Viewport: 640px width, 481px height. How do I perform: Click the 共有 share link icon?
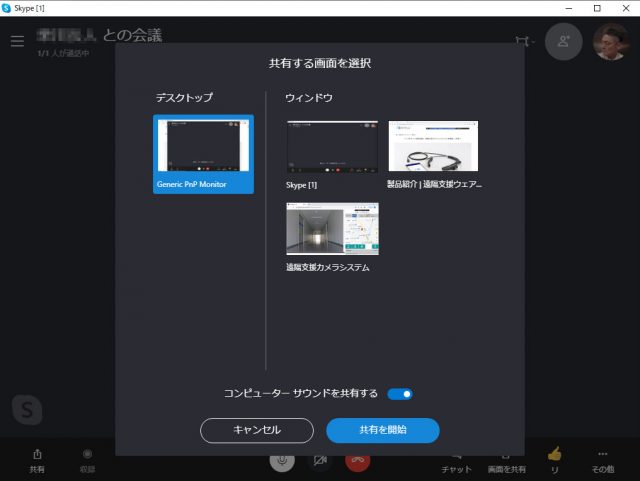pos(37,461)
